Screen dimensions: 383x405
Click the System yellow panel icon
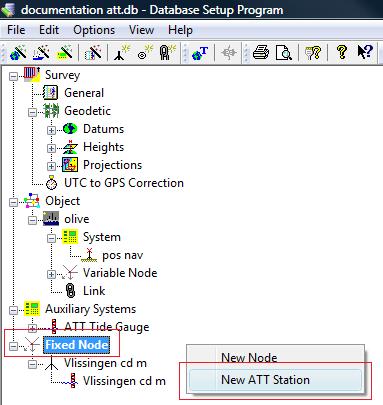coord(70,237)
